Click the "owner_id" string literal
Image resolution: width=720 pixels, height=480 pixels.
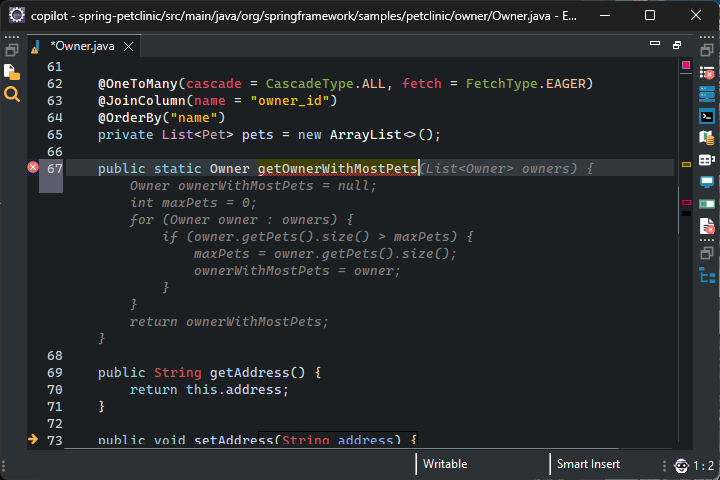(x=290, y=101)
